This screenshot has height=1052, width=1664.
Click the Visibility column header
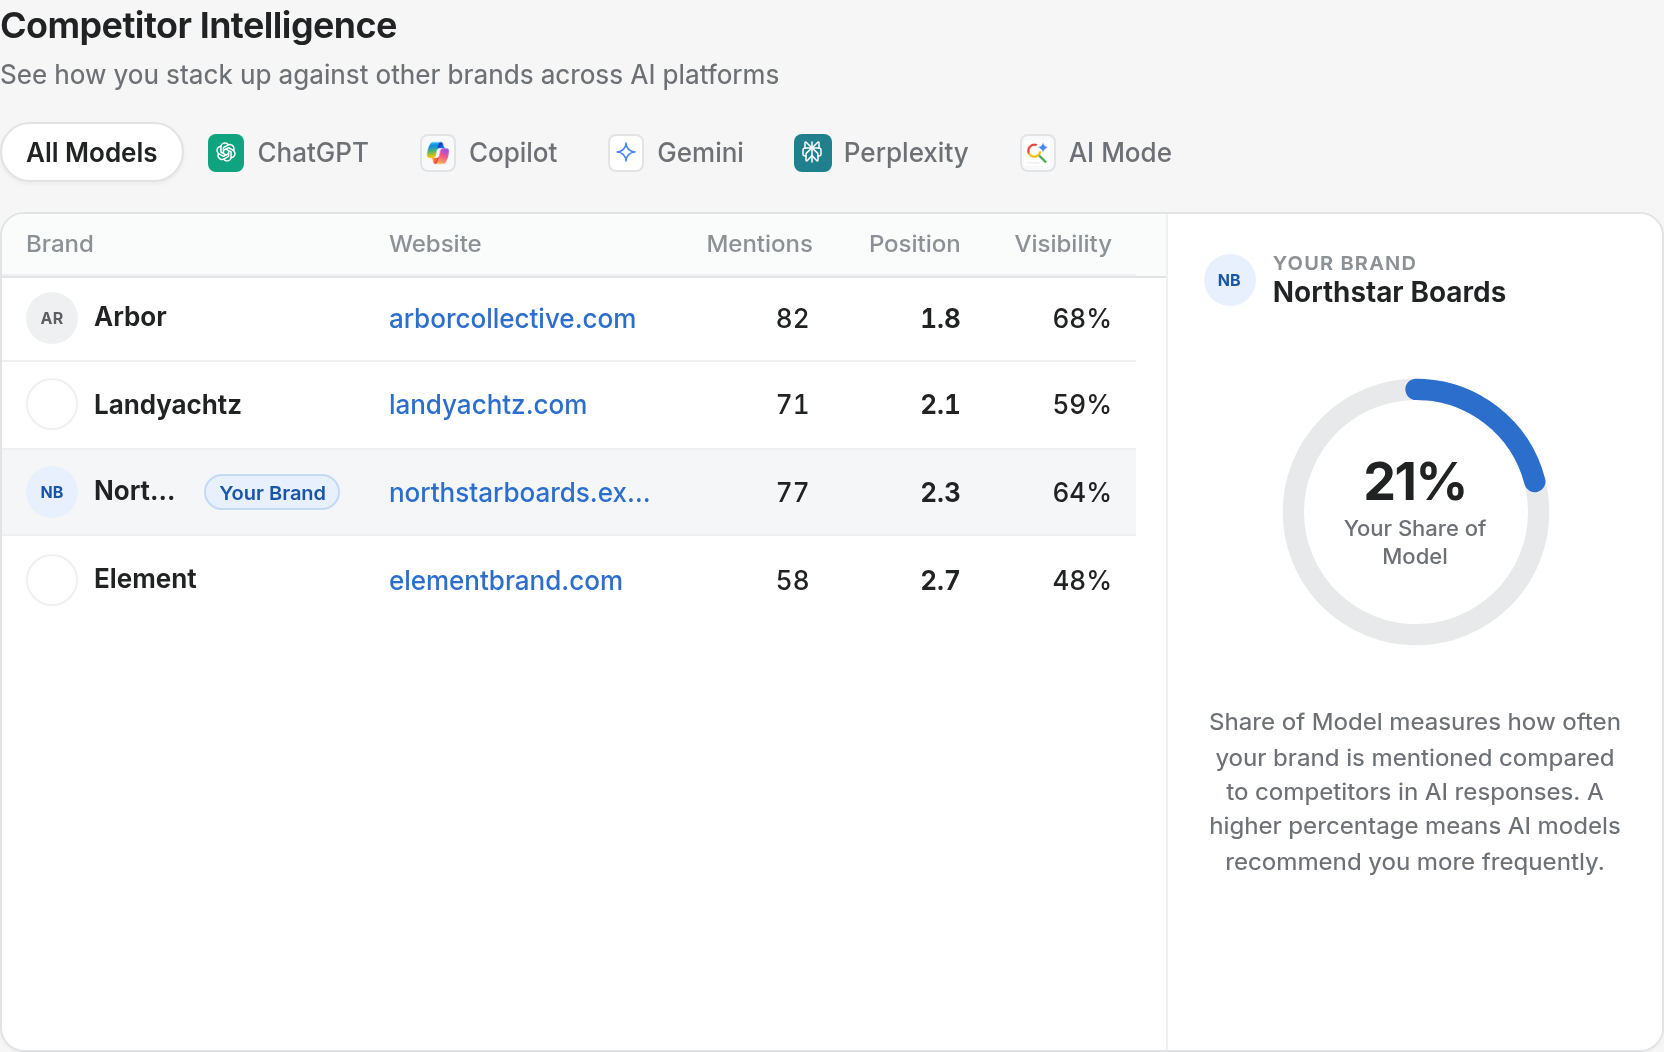tap(1063, 244)
